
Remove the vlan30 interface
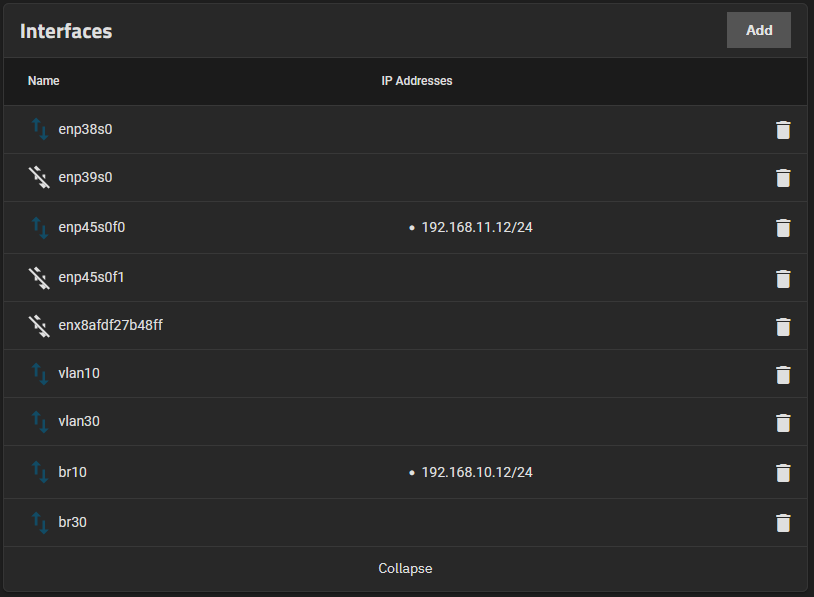783,422
